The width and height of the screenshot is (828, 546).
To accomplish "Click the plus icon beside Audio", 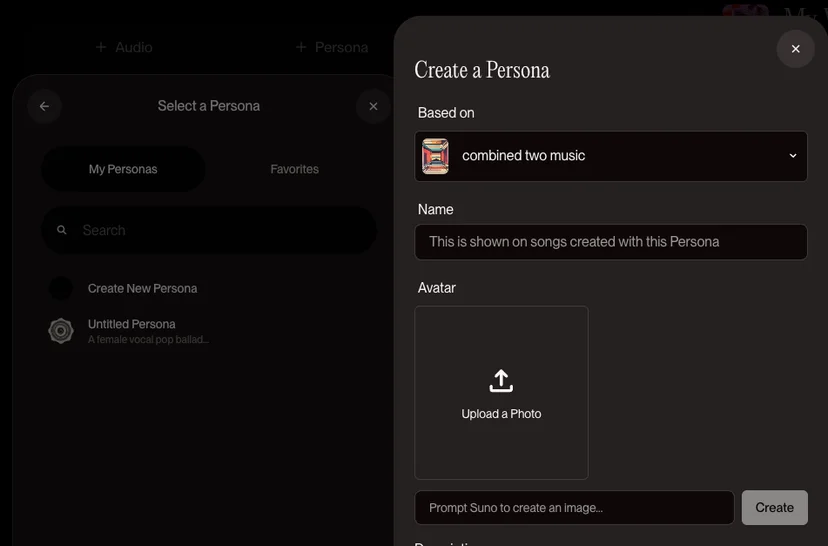I will tap(101, 48).
